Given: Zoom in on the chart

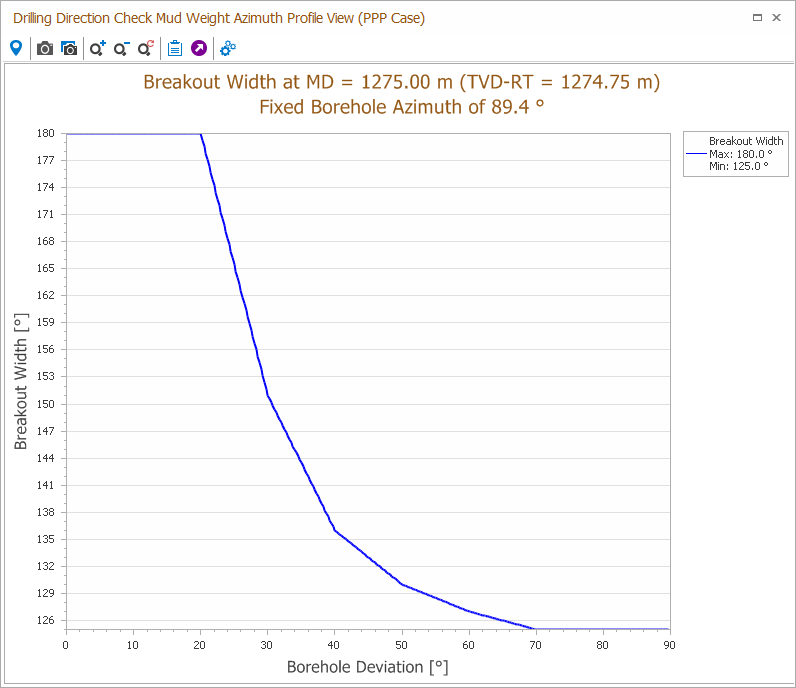Looking at the screenshot, I should 97,48.
